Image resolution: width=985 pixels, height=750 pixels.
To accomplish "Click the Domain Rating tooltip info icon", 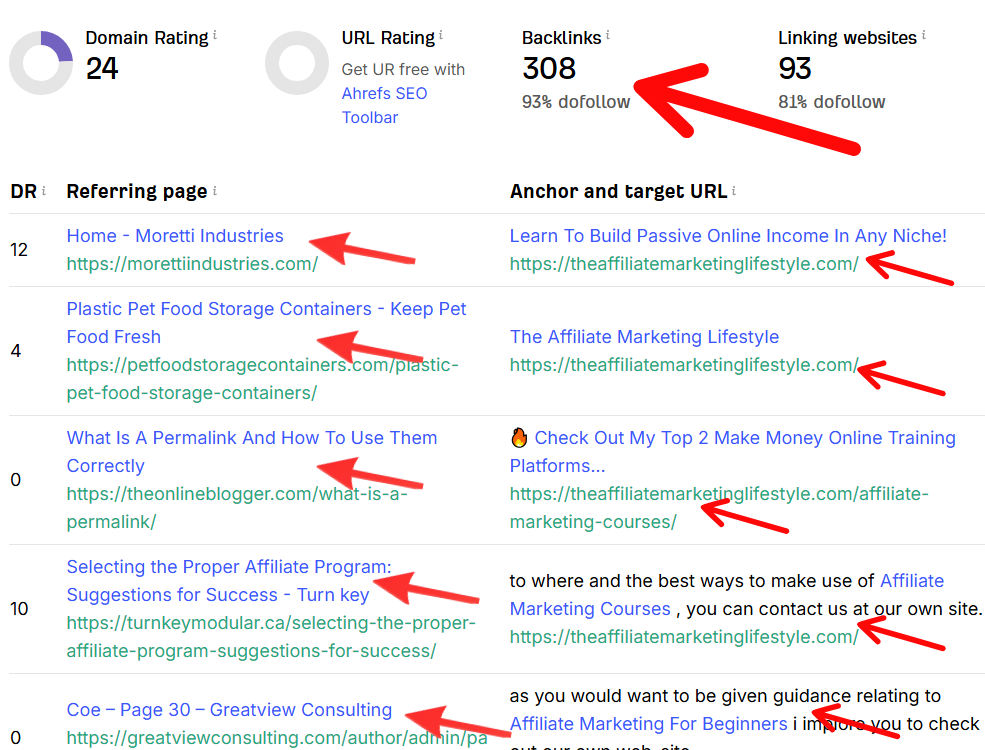I will coord(213,33).
